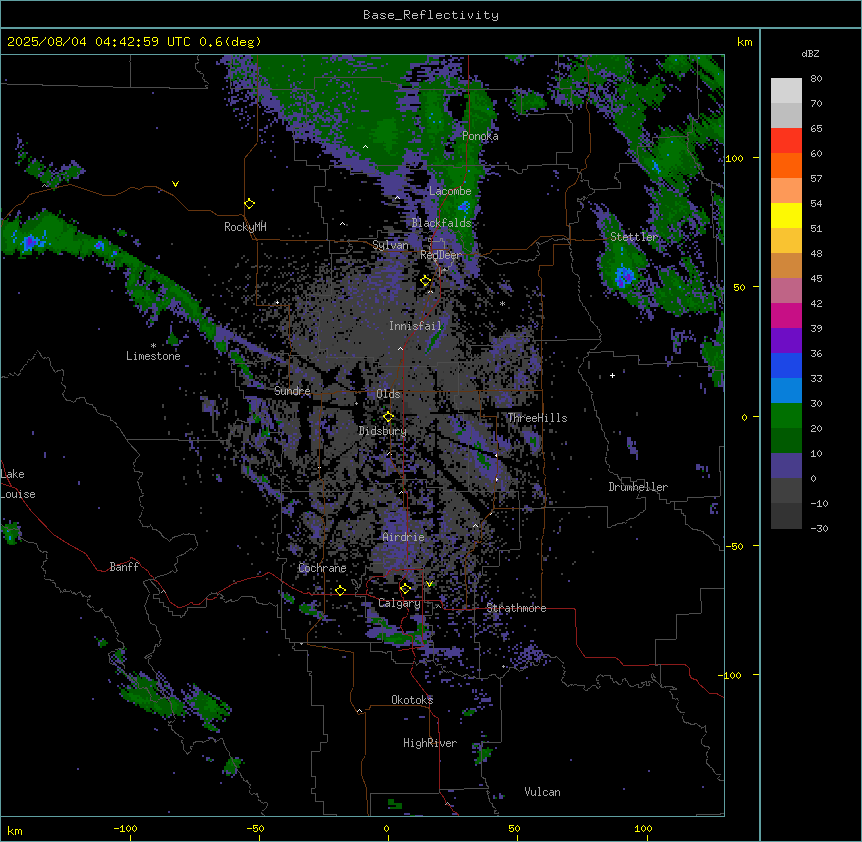The width and height of the screenshot is (862, 842).
Task: Click yellow diamond marker below Cochrane
Action: [x=340, y=590]
